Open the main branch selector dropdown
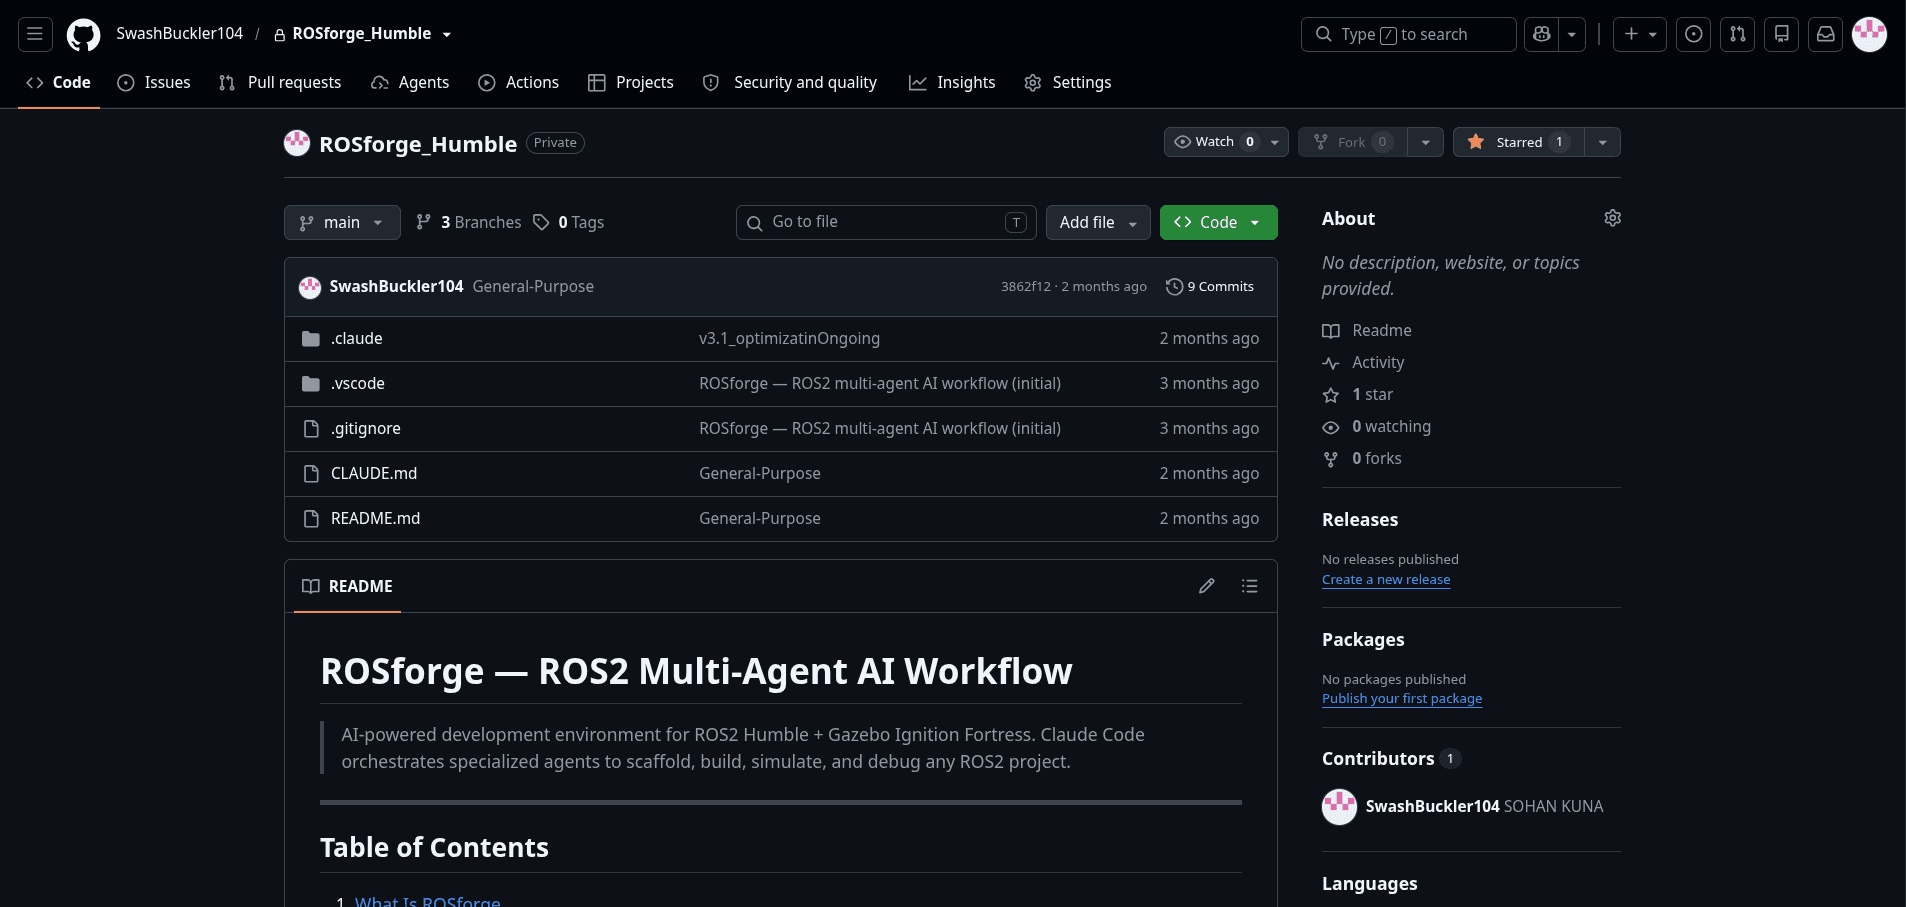 click(342, 222)
